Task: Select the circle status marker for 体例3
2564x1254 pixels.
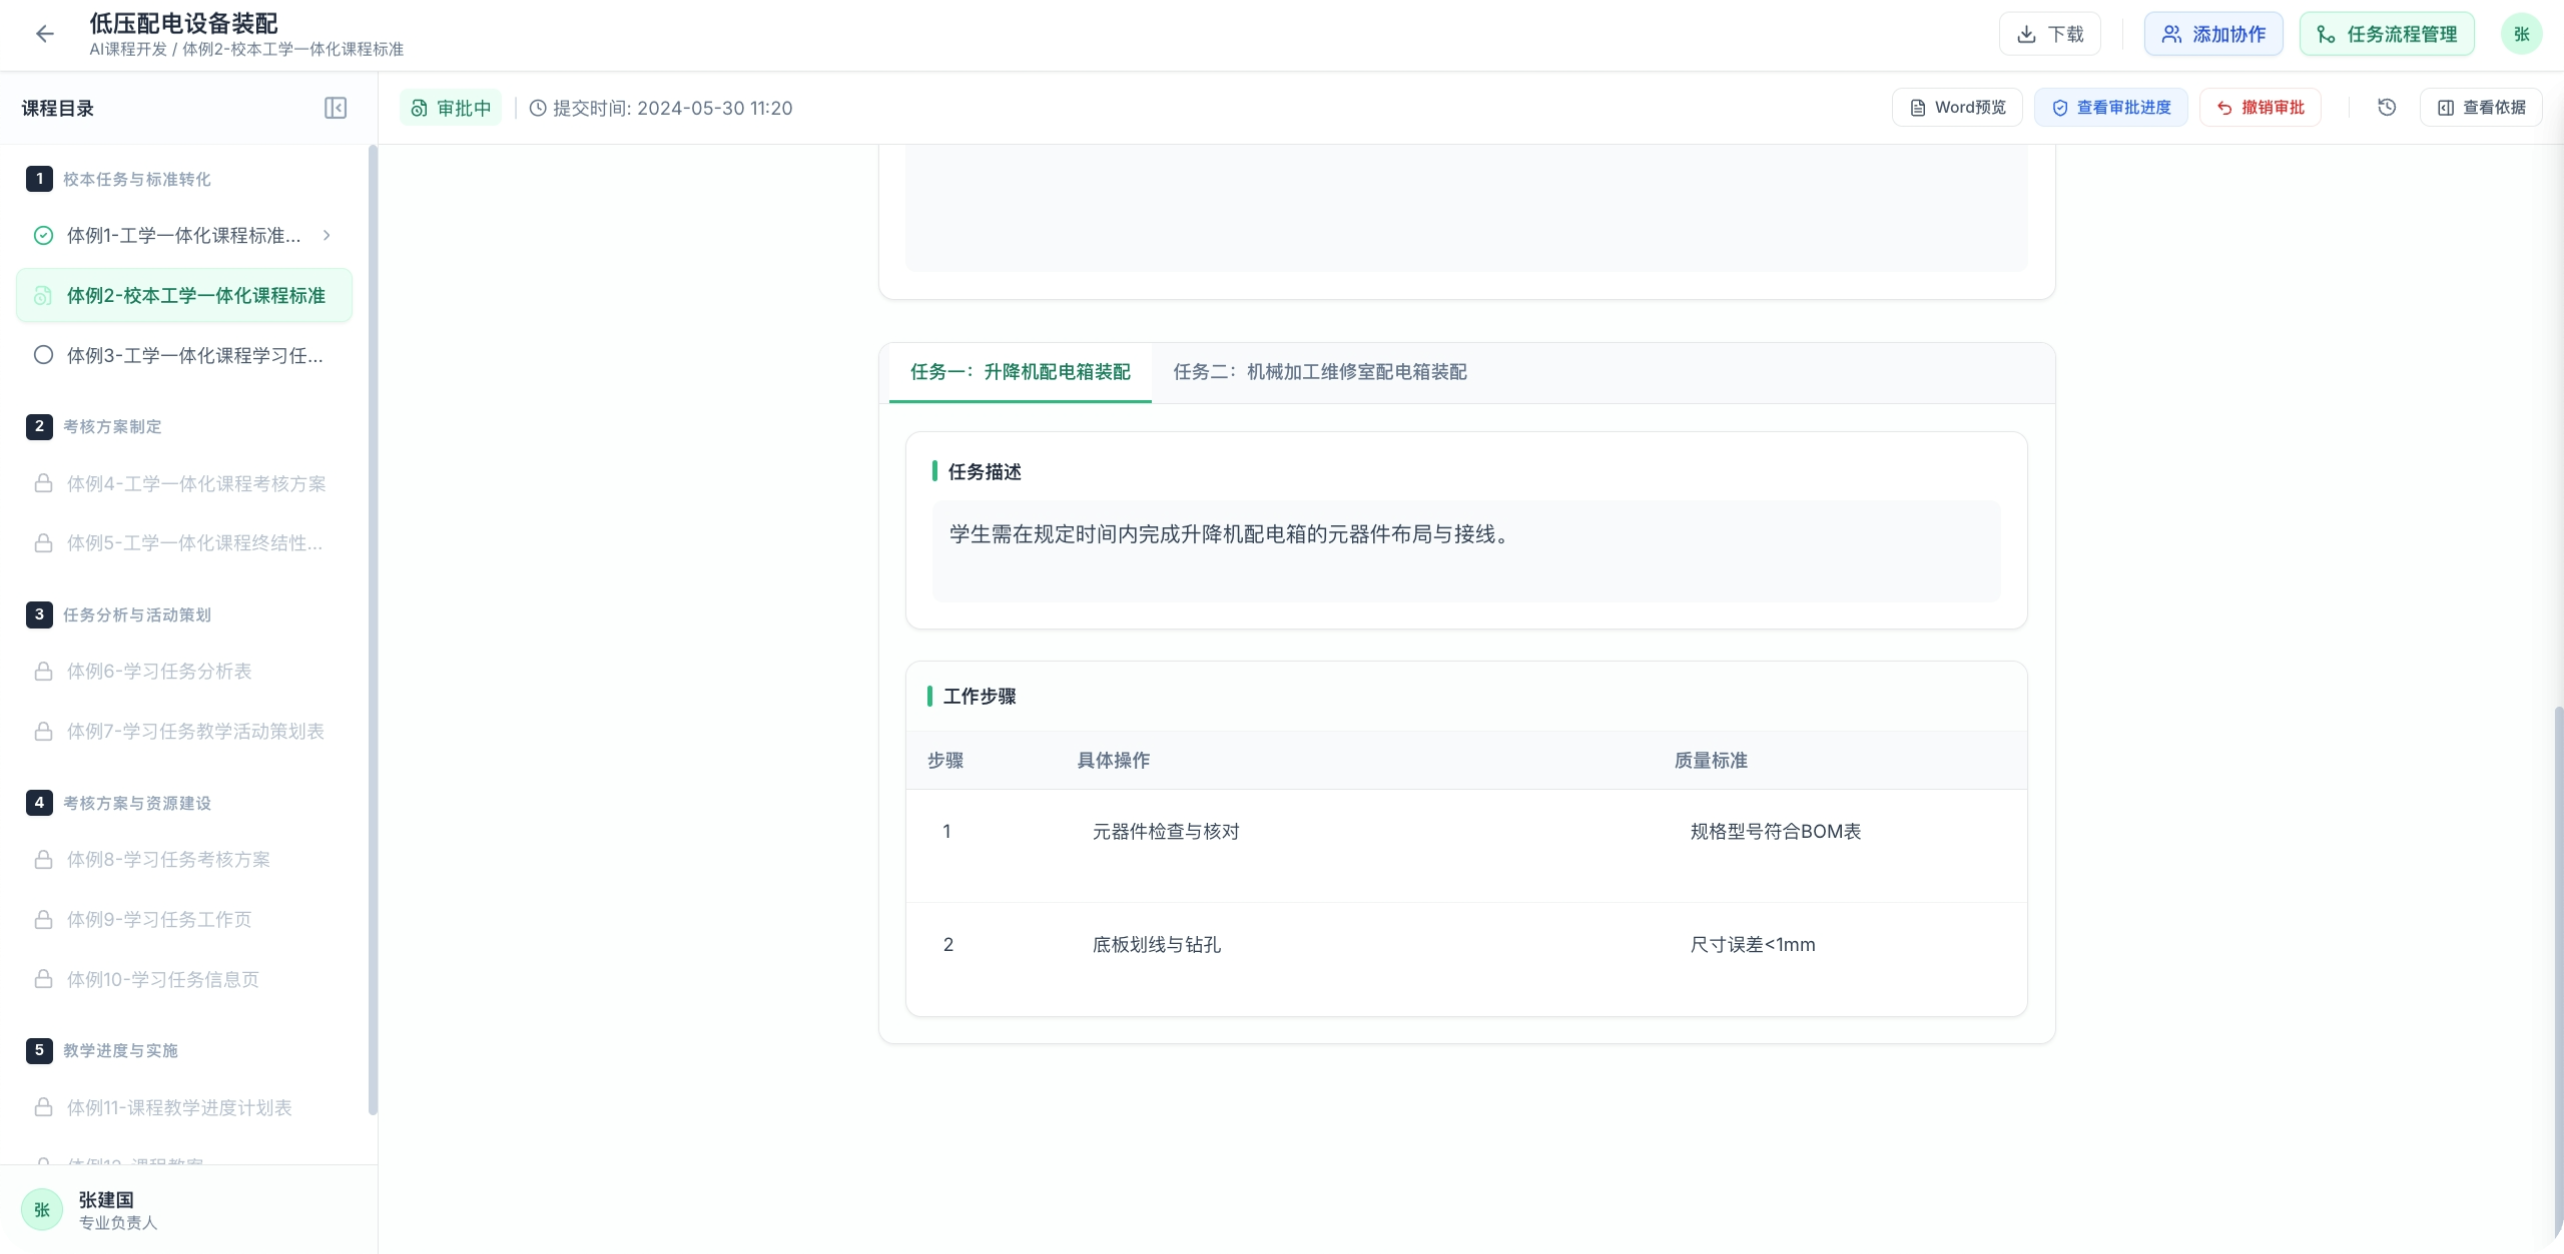Action: tap(43, 355)
